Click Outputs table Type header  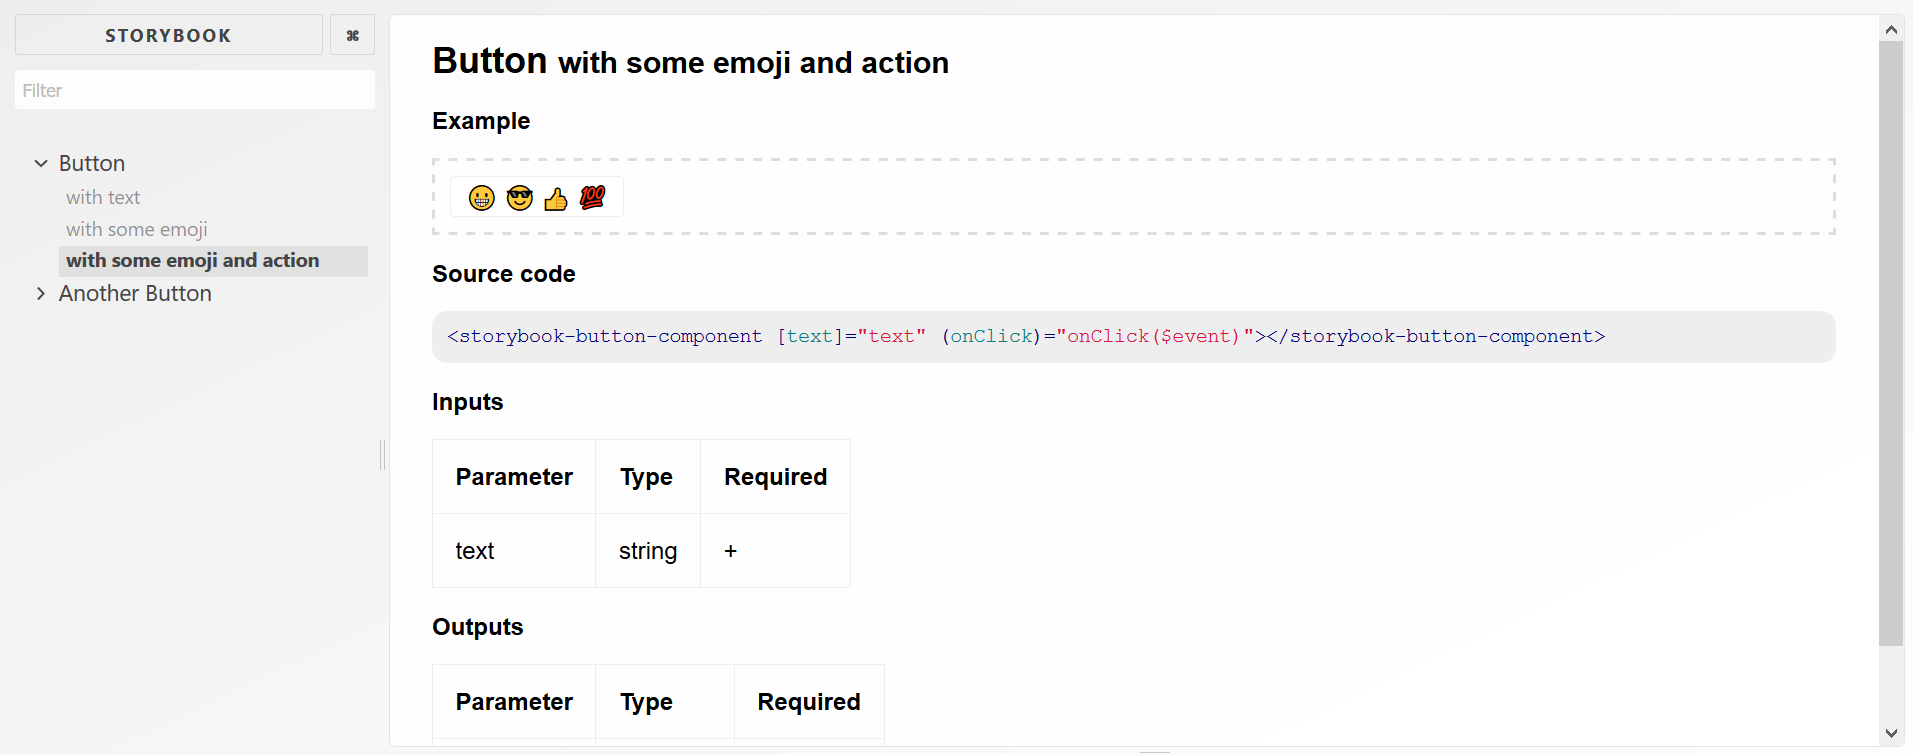(665, 702)
